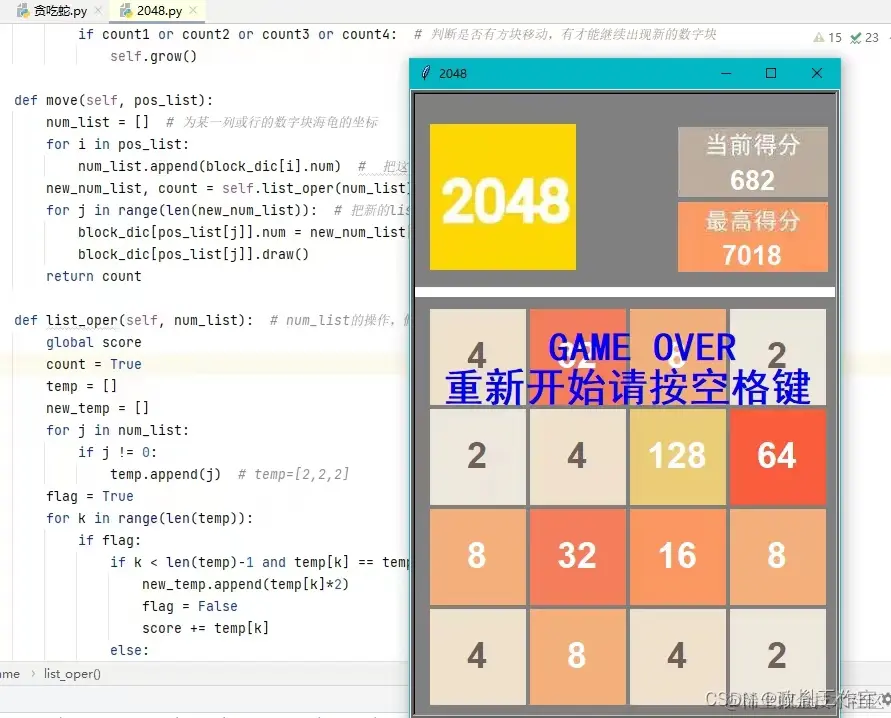Click the 'flag = False' line
Screen dimensions: 891x718
[x=190, y=606]
